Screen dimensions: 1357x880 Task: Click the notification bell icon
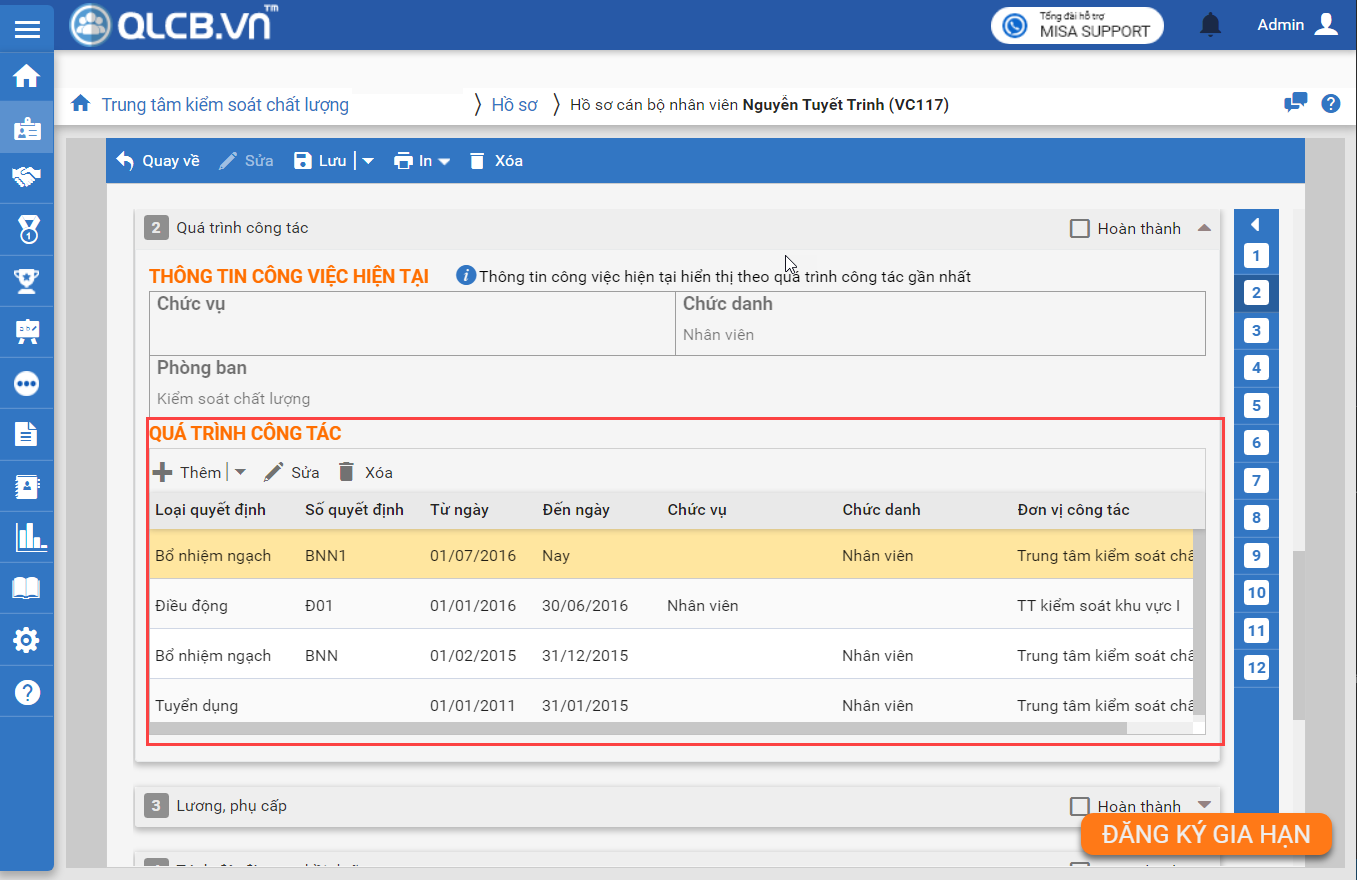point(1211,25)
